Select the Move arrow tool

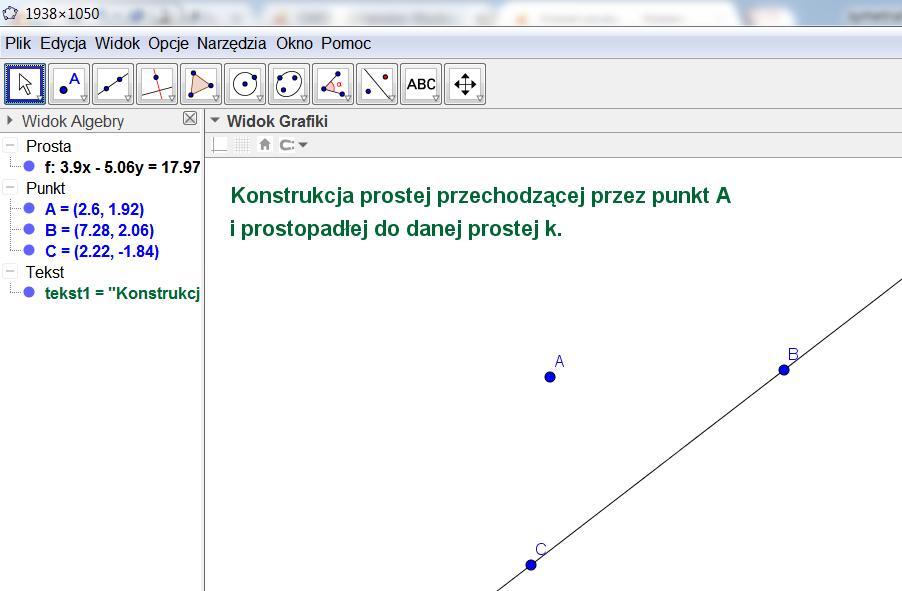[25, 84]
